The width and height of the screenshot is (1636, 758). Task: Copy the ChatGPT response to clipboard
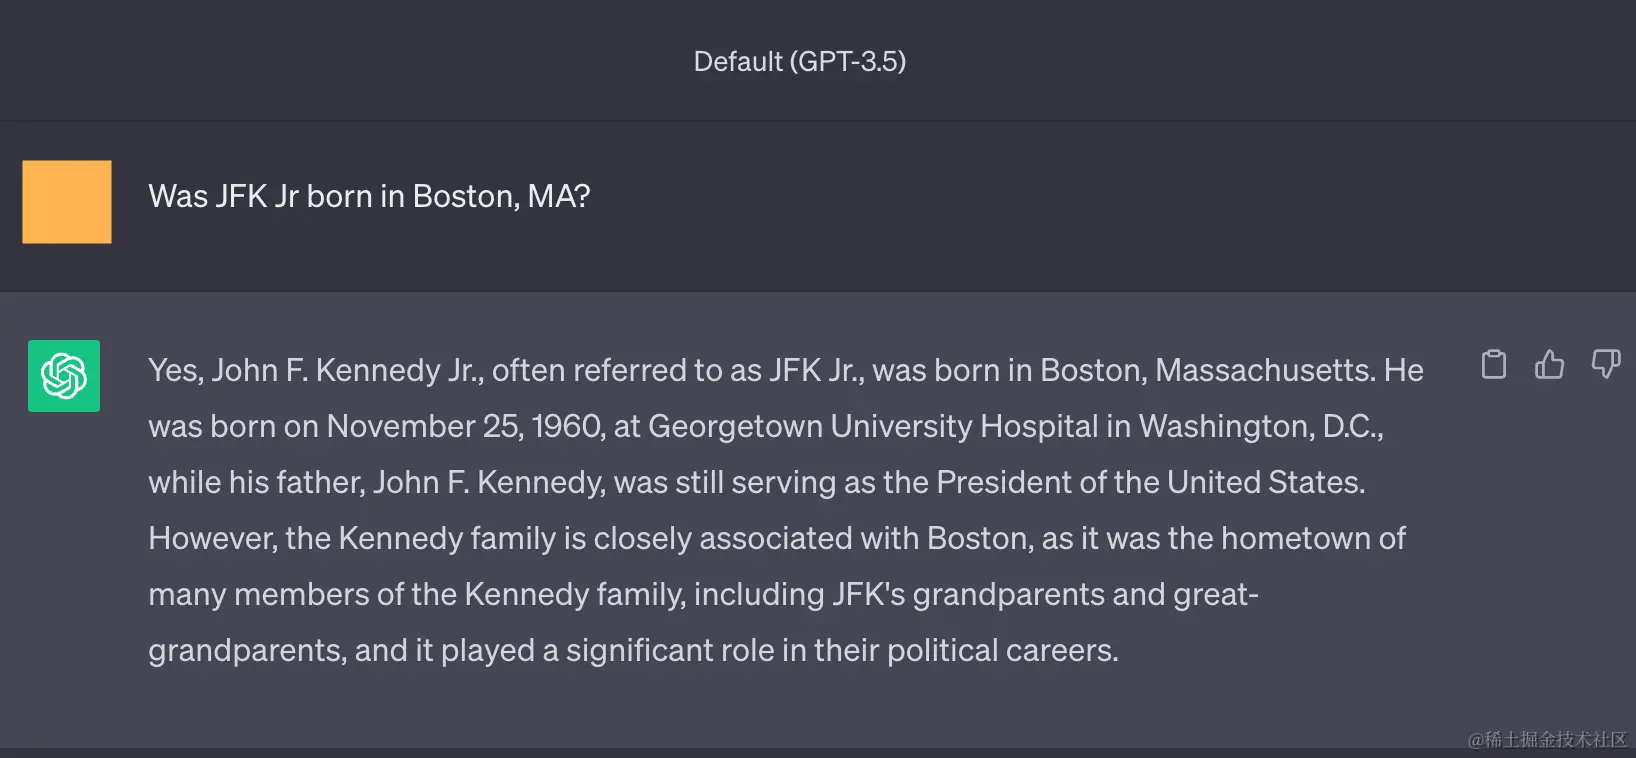click(x=1494, y=364)
